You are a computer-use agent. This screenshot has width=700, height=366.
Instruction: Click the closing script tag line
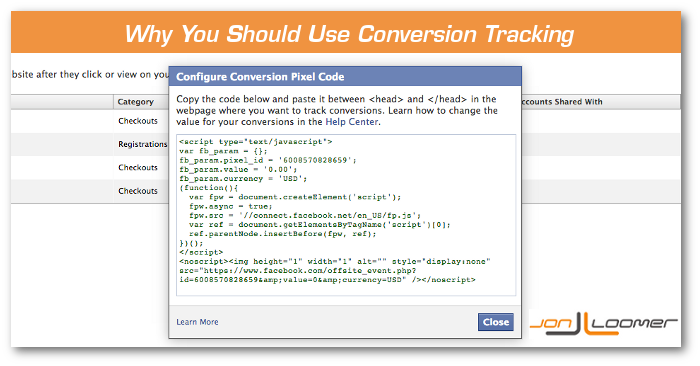tap(201, 252)
